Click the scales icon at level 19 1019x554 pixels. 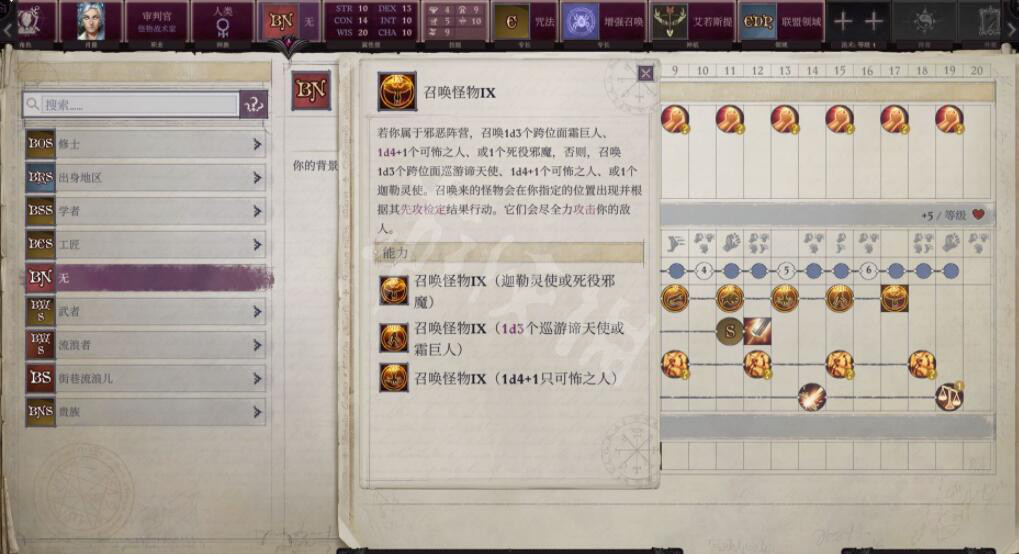tap(949, 396)
